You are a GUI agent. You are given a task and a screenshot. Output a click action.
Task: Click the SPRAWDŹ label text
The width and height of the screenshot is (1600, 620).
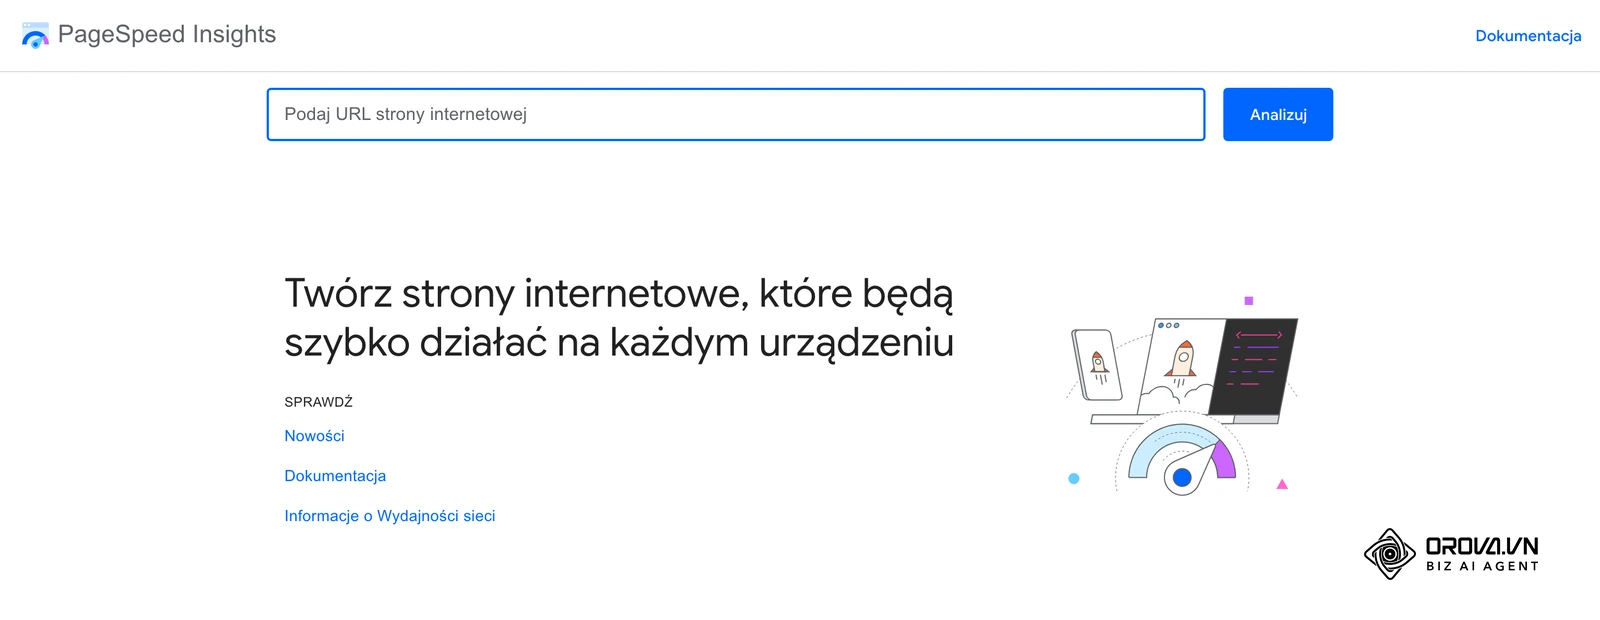(318, 402)
